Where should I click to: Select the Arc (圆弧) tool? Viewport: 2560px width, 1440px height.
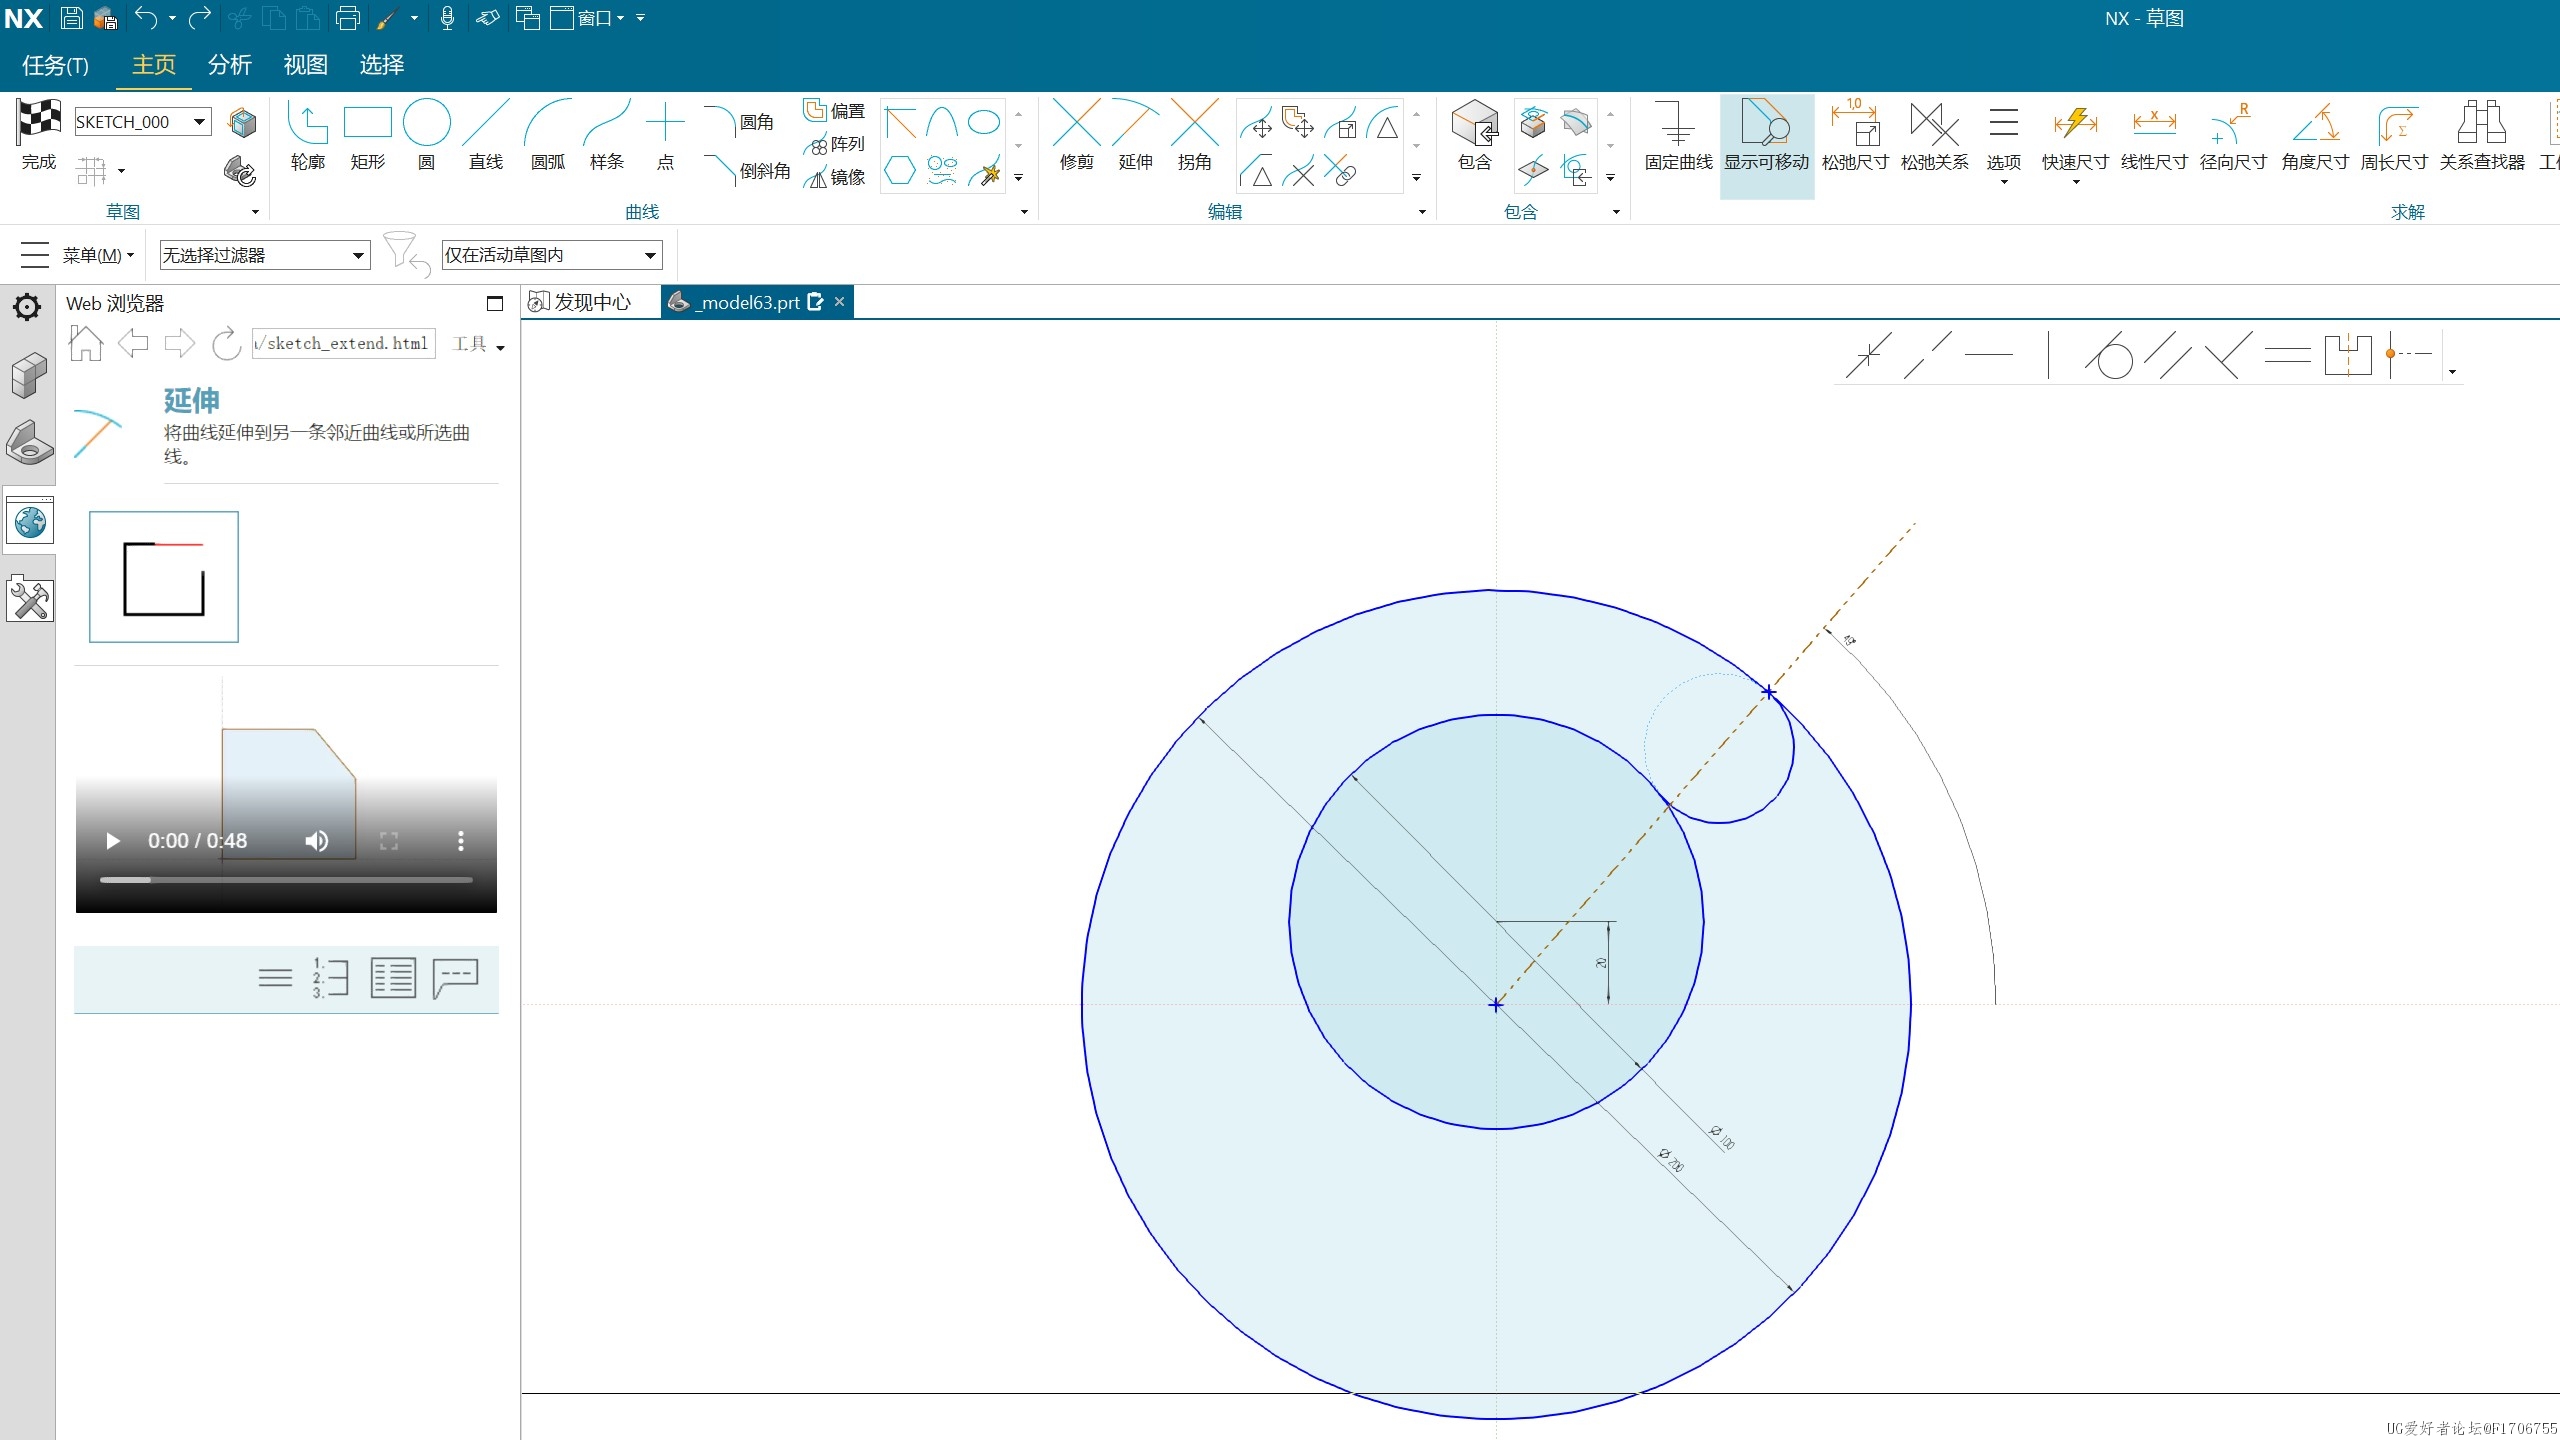547,135
